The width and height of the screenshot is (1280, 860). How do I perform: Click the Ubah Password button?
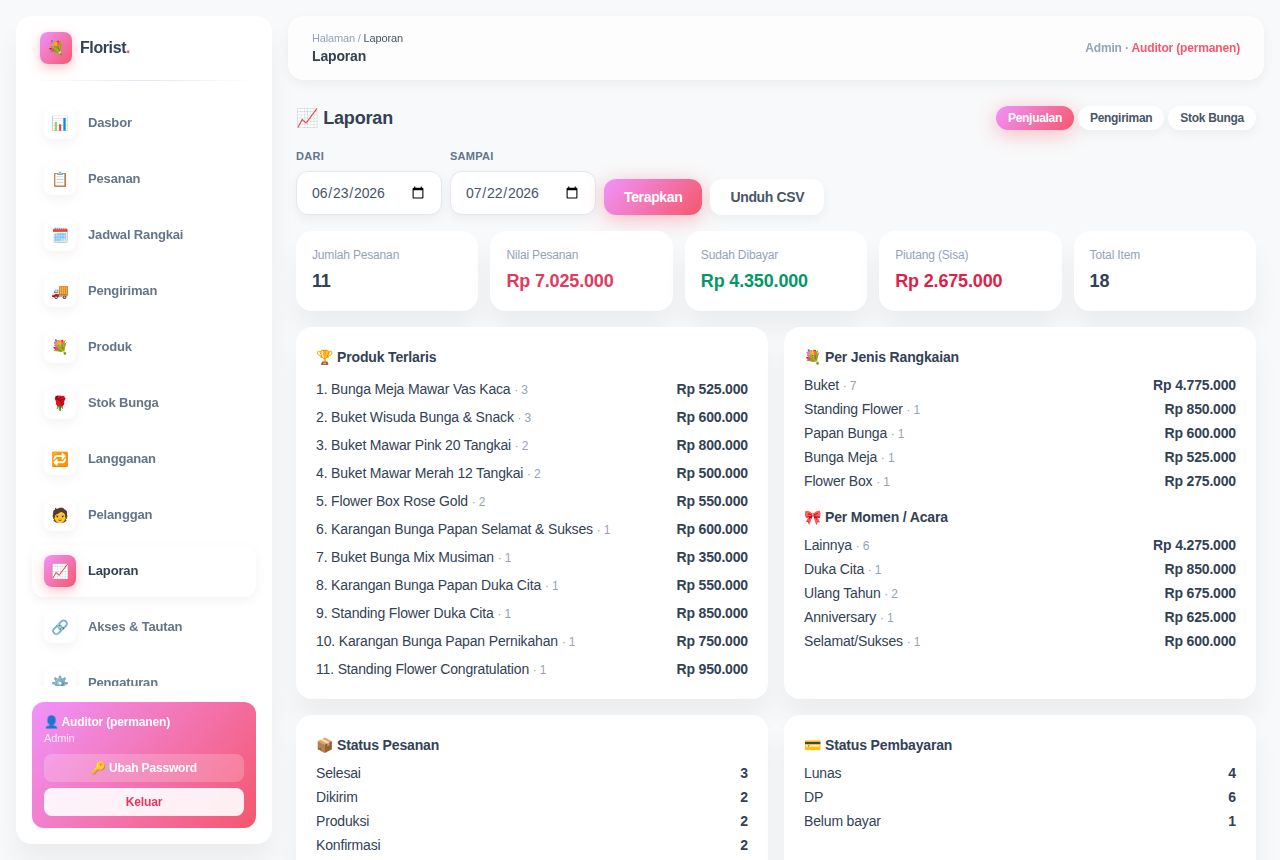144,768
